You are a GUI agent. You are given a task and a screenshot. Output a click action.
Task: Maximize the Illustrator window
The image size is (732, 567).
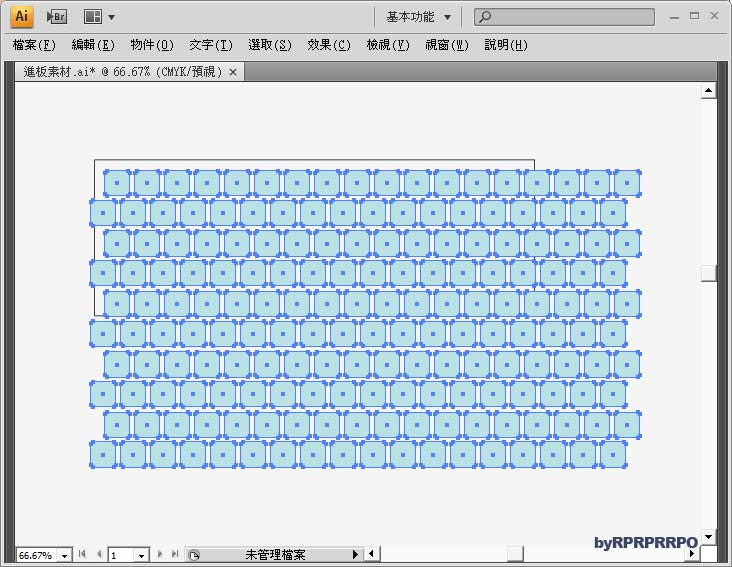click(x=695, y=16)
